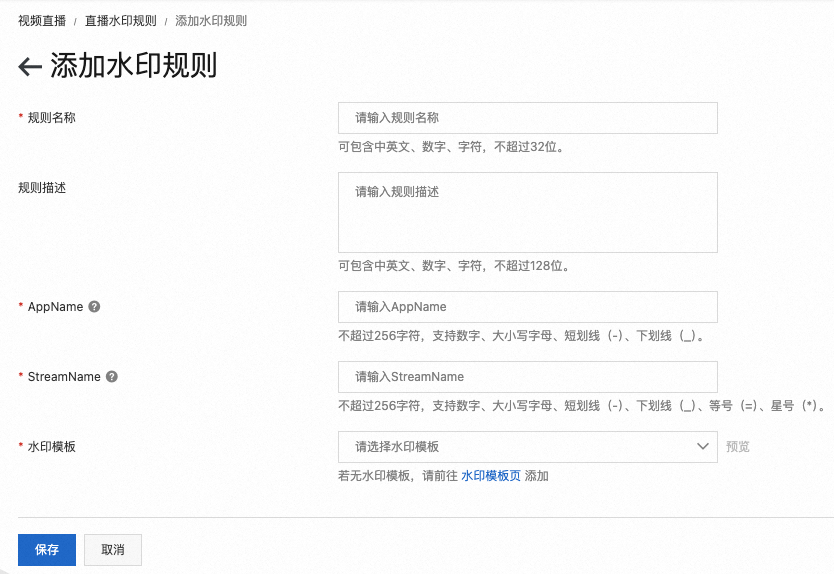
Task: Focus the 请输入规则描述 text area
Action: tap(528, 212)
